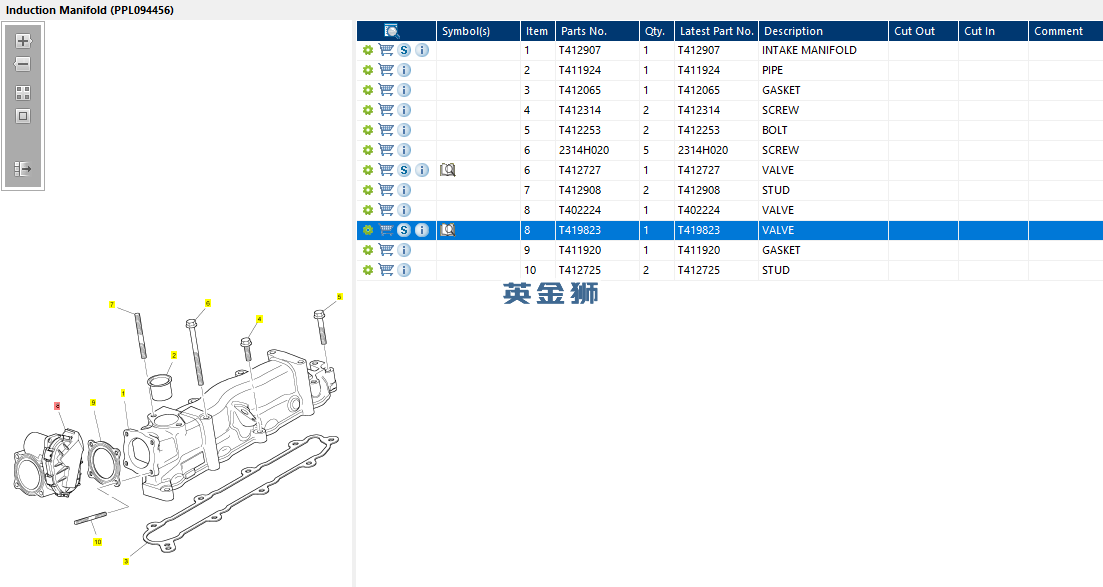The width and height of the screenshot is (1103, 587).
Task: Sort by the Parts No. column header
Action: point(597,31)
